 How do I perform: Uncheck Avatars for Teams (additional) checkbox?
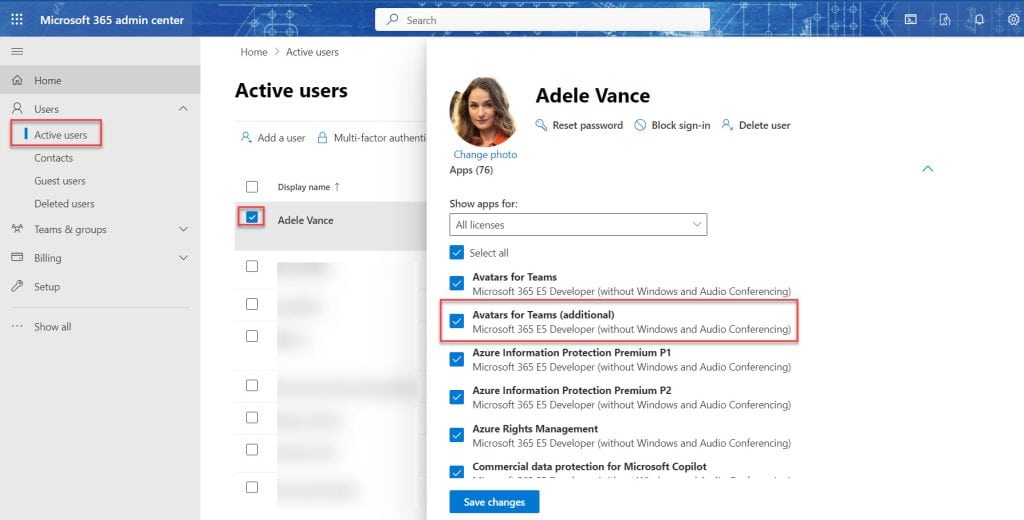point(456,321)
